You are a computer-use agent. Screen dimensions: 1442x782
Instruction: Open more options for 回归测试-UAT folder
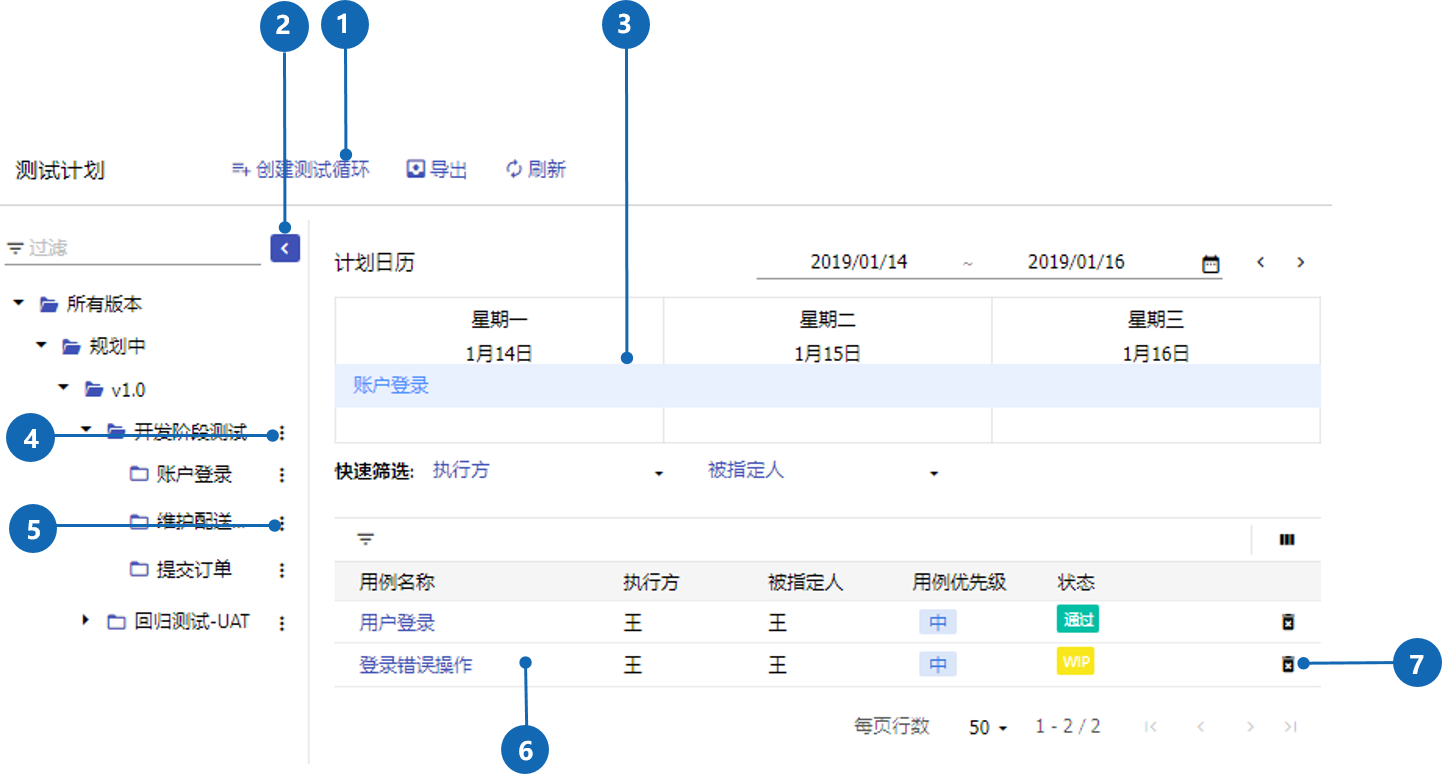(282, 623)
